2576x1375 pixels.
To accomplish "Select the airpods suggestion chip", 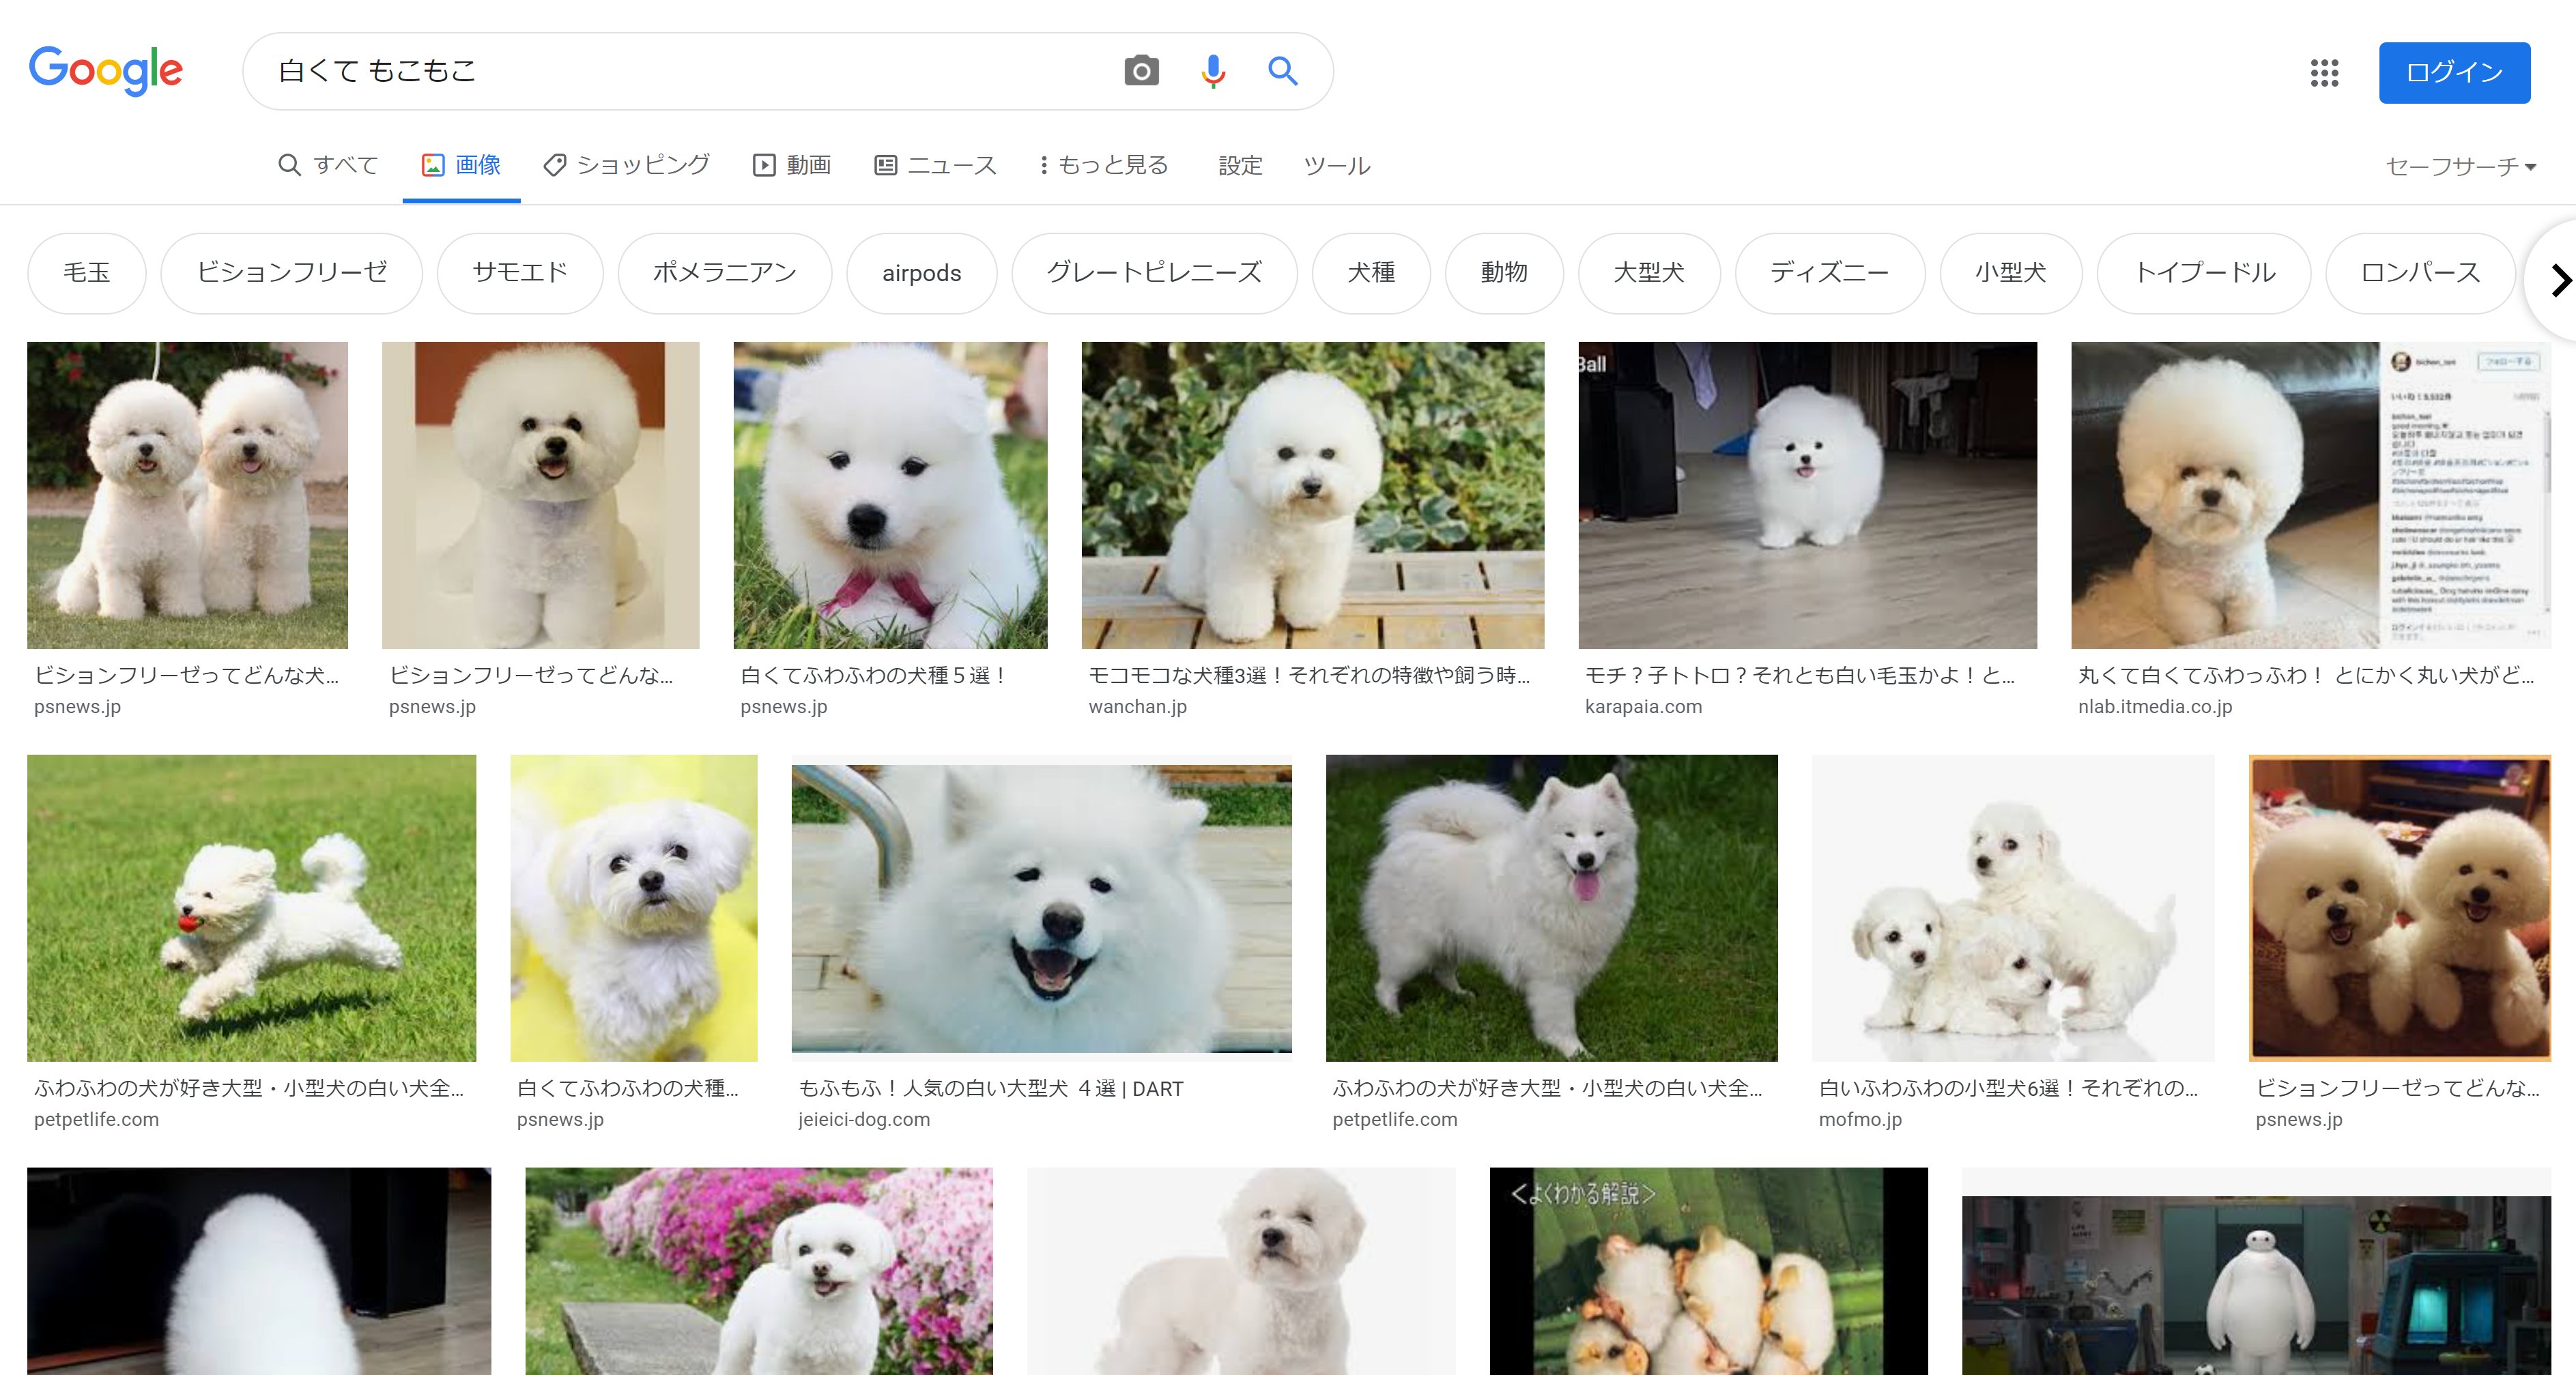I will tap(921, 273).
